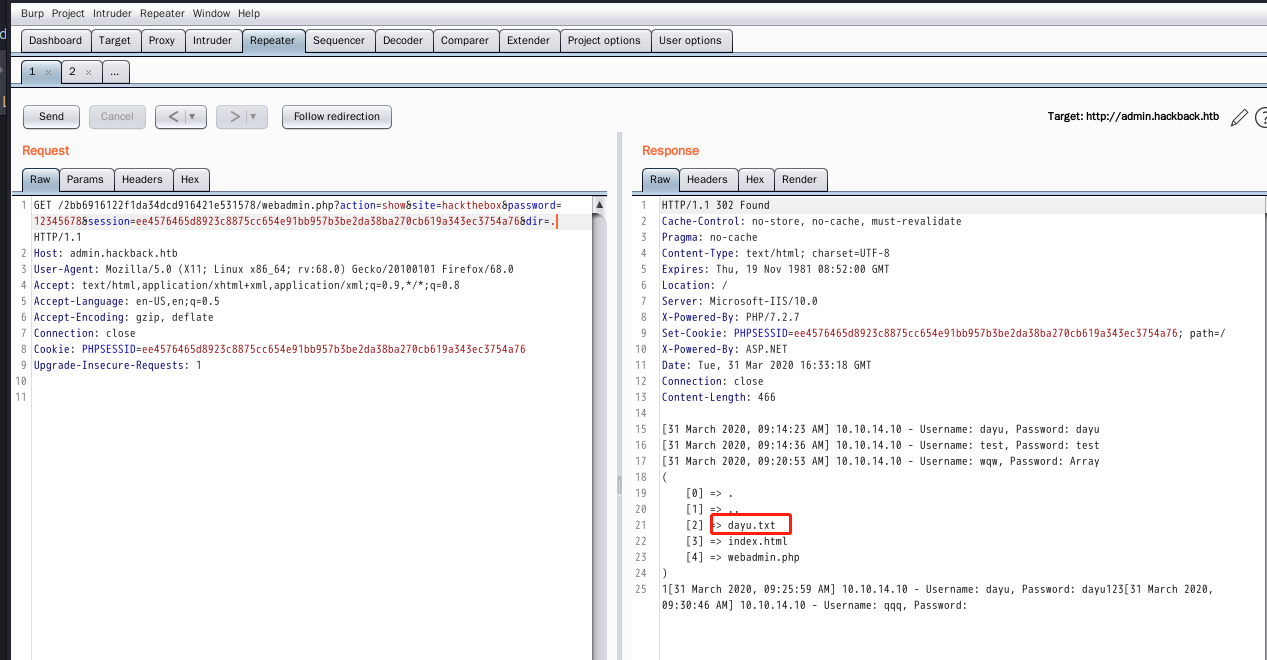The image size is (1267, 660).
Task: Open the Window menu
Action: pos(211,14)
